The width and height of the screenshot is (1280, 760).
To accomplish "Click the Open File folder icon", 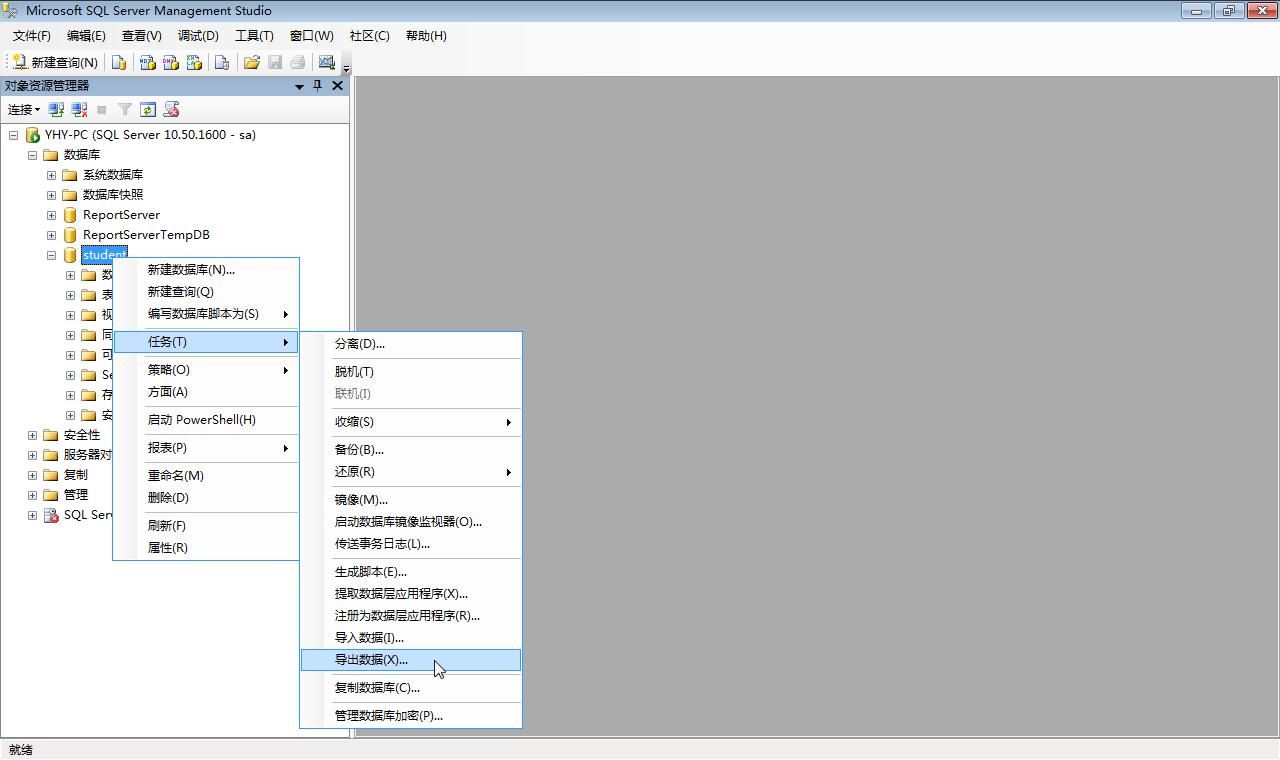I will tap(251, 62).
